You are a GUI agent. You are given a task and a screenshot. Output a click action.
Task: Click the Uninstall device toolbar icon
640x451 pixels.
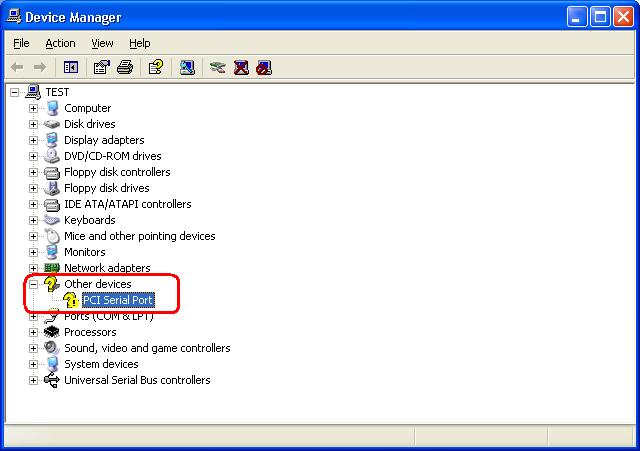(241, 67)
